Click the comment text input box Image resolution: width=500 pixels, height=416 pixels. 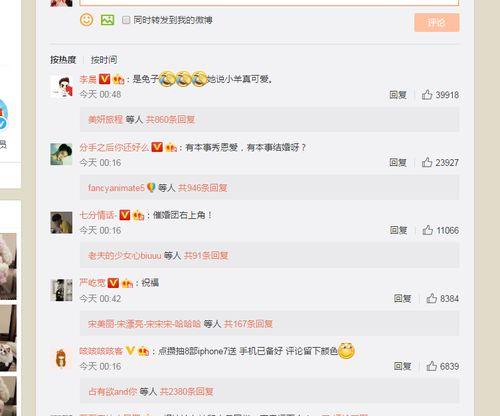coord(269,2)
